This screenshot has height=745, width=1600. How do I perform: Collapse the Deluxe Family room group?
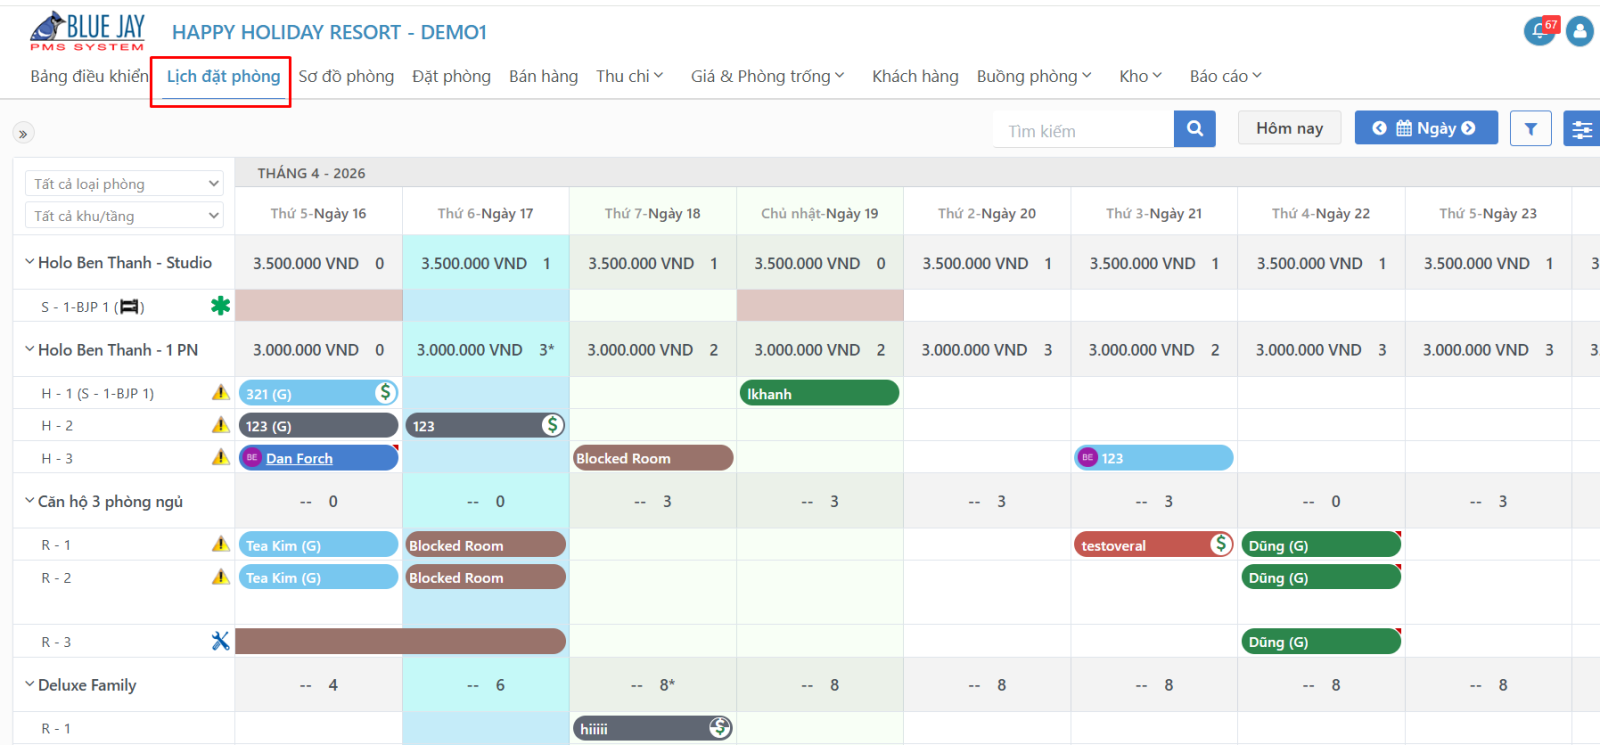point(29,684)
